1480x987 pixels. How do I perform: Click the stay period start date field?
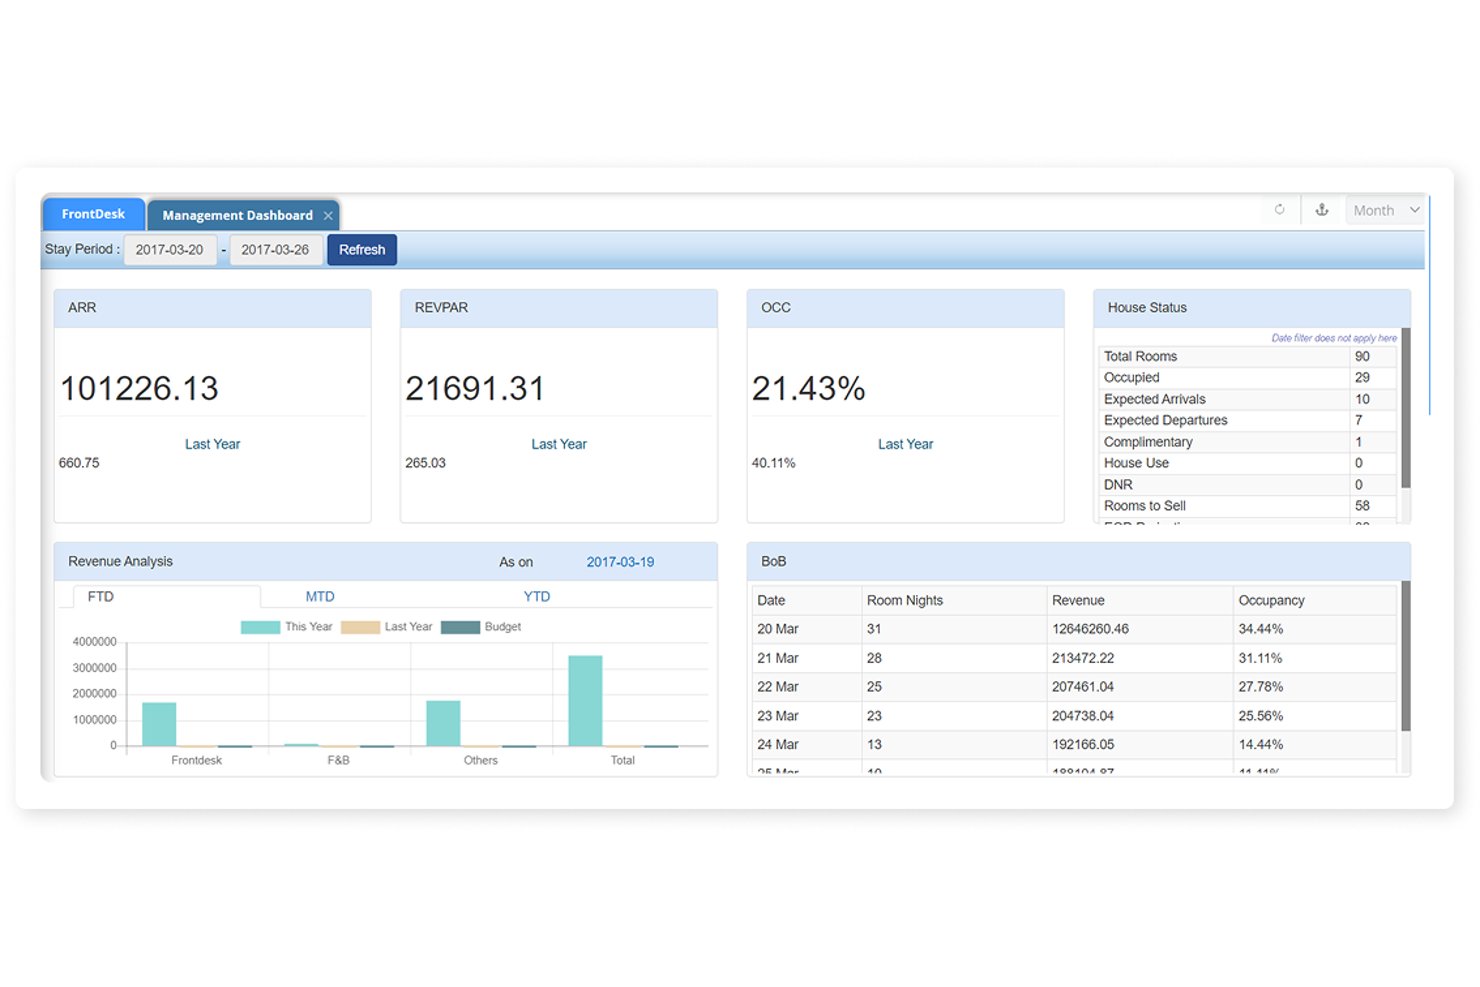pyautogui.click(x=169, y=250)
